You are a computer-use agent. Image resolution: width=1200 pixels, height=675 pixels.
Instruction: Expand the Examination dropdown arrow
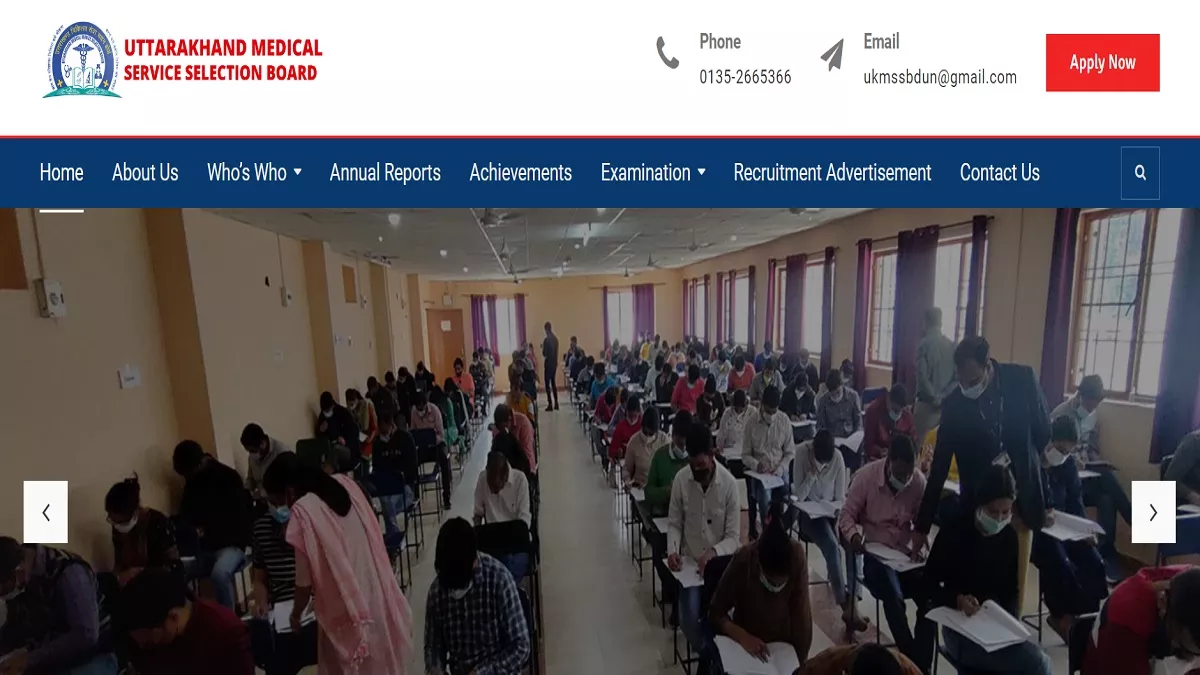click(x=701, y=173)
